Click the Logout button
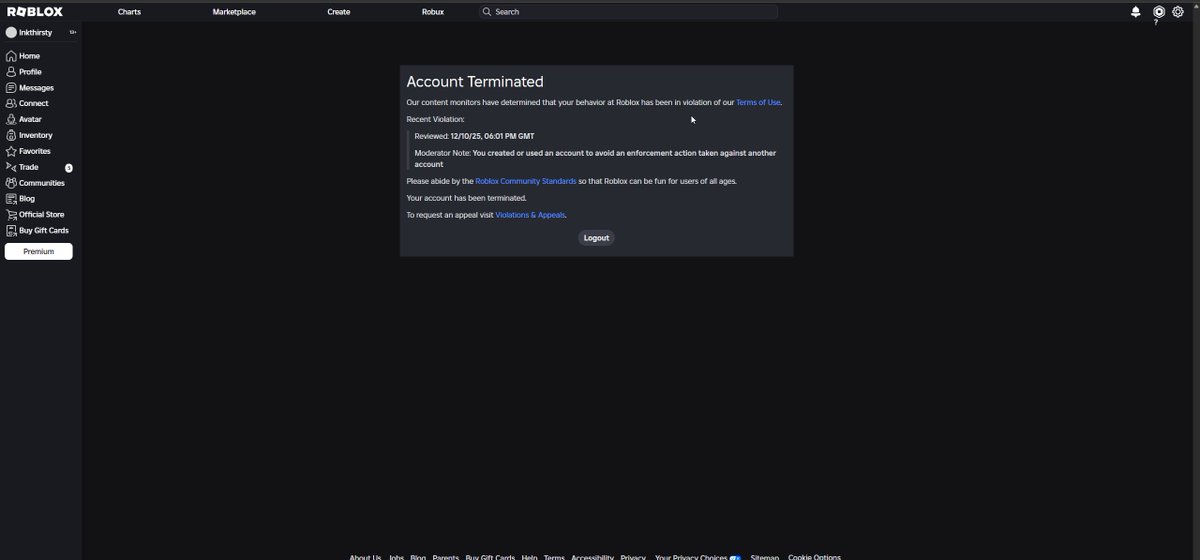The height and width of the screenshot is (560, 1200). (596, 238)
